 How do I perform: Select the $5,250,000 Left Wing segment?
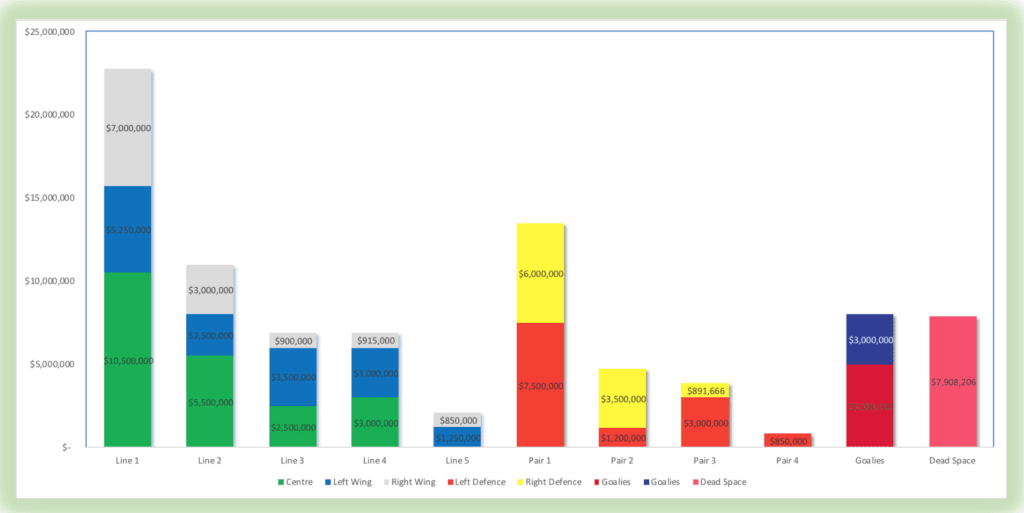[127, 230]
